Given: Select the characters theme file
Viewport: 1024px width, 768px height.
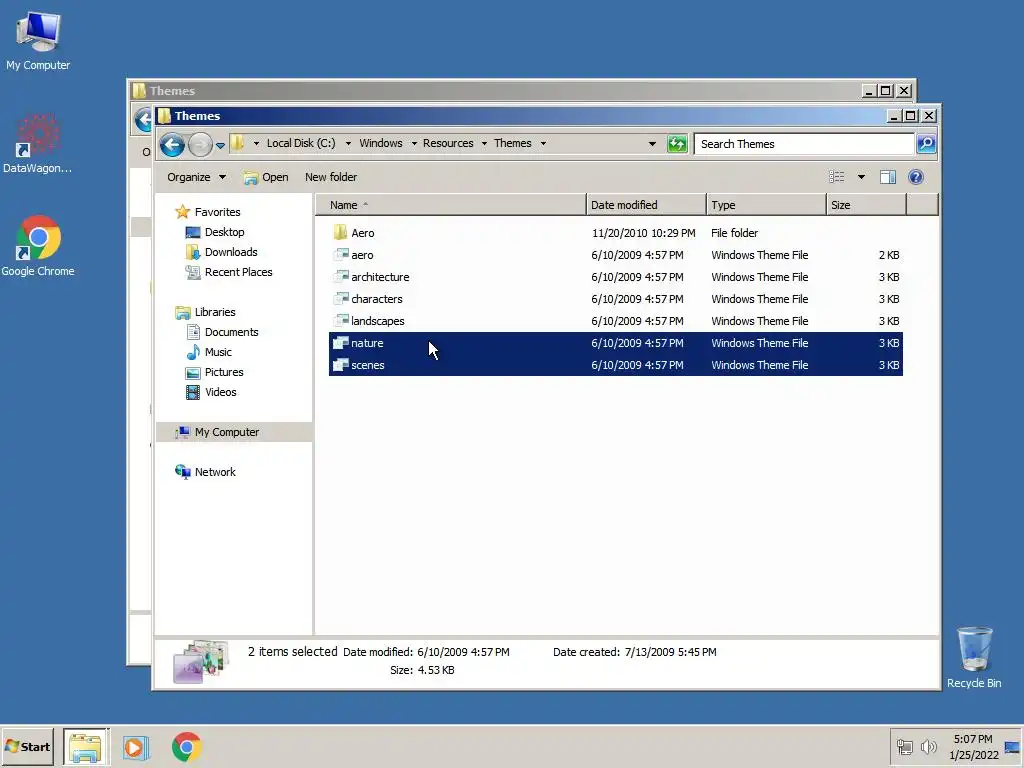Looking at the screenshot, I should click(x=616, y=299).
